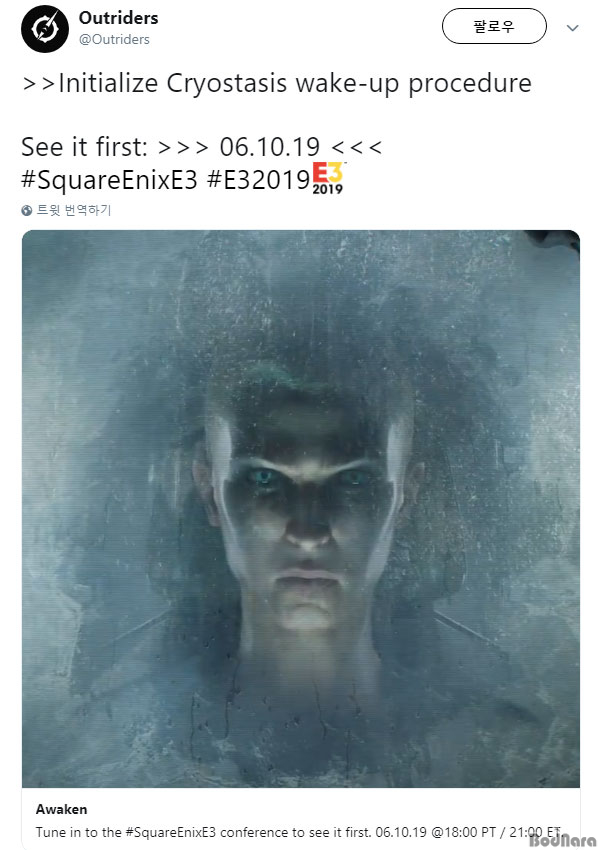Screen dimensions: 600x850
Task: Click the E3 2019 logo emoji
Action: pyautogui.click(x=328, y=178)
